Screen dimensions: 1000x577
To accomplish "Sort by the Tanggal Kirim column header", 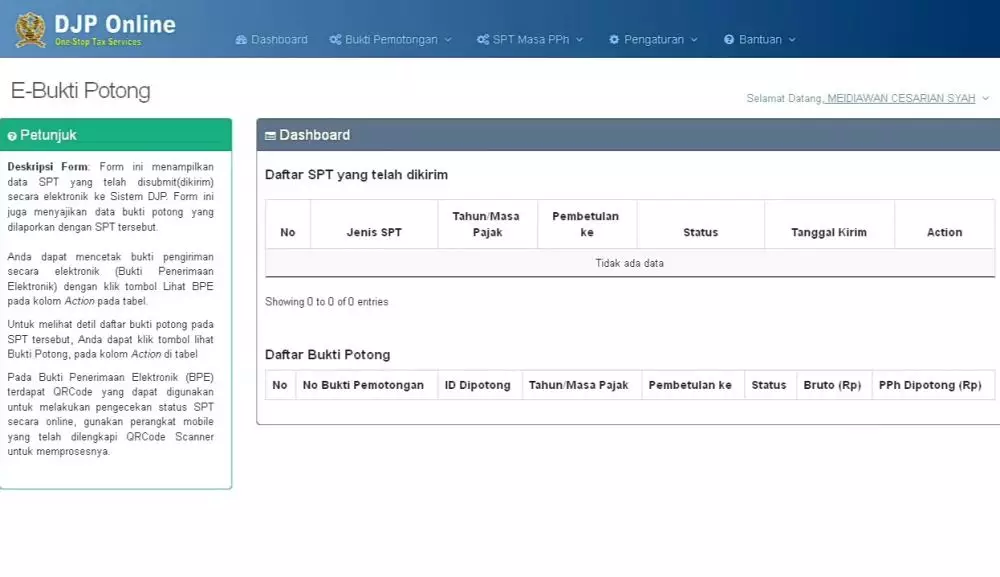I will point(829,232).
